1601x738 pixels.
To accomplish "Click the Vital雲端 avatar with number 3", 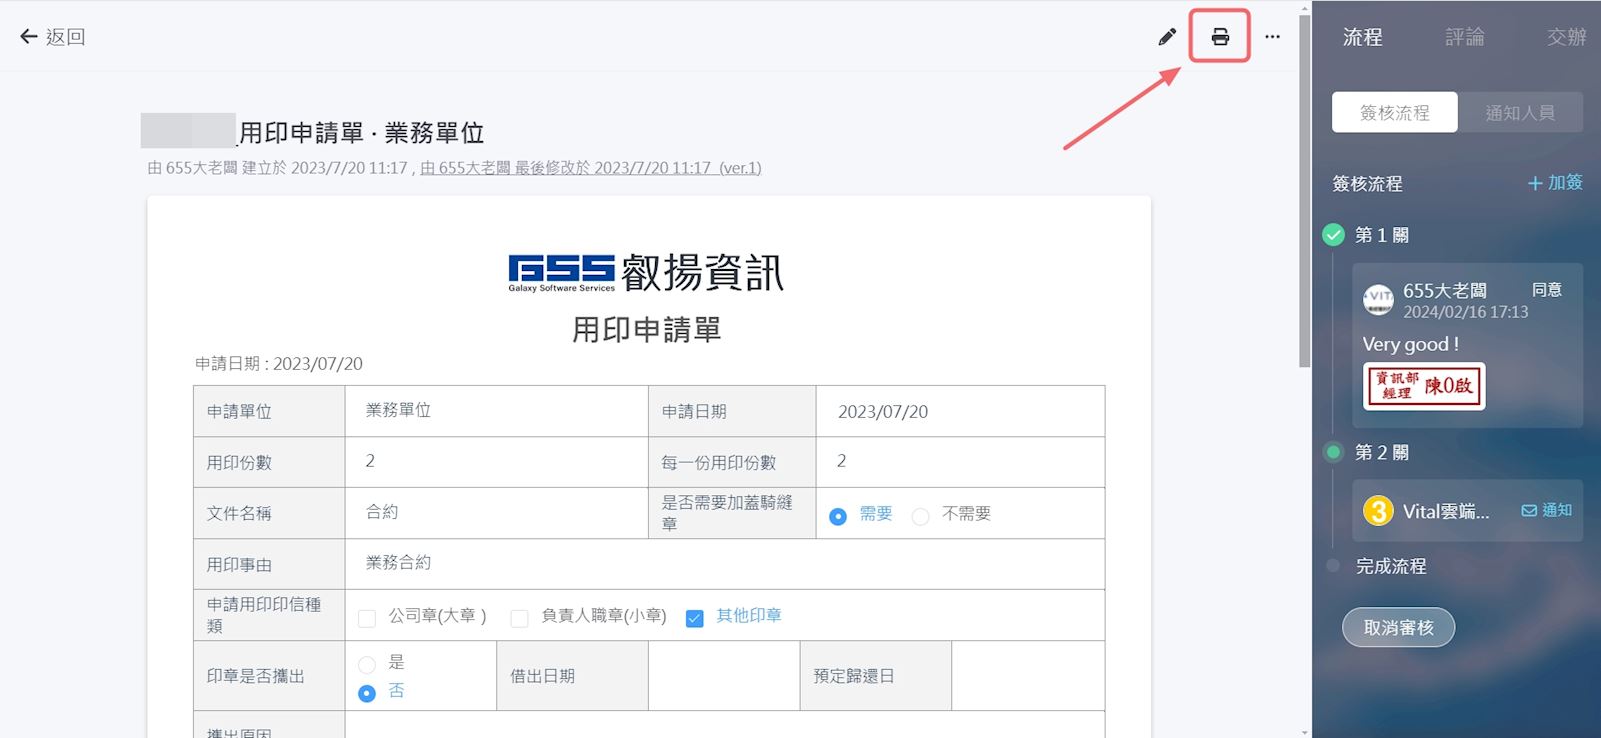I will (x=1378, y=511).
